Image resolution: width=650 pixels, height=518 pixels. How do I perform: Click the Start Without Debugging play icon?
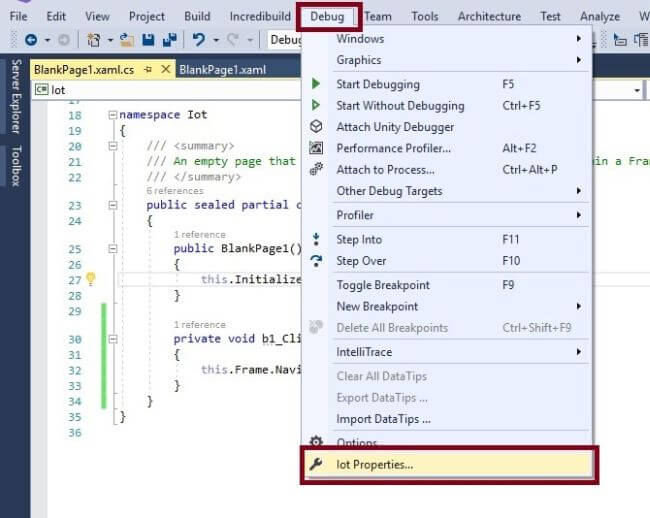tap(315, 105)
